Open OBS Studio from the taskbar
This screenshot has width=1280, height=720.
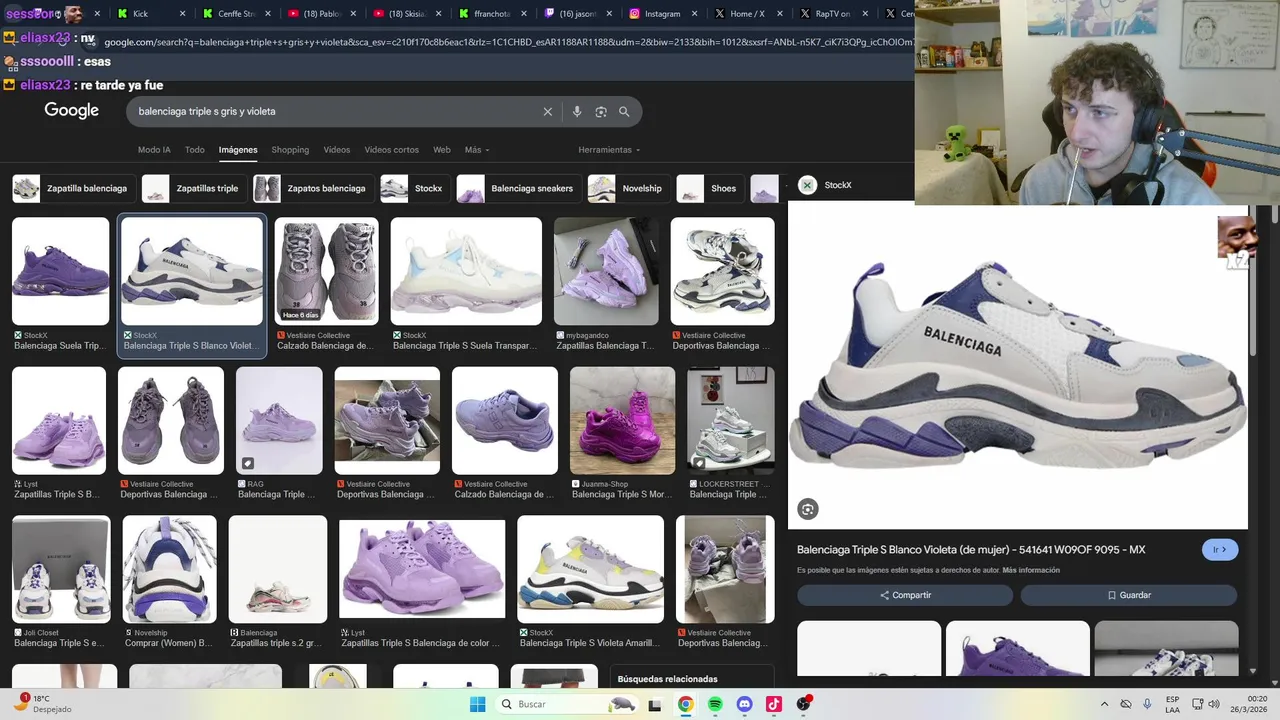804,704
